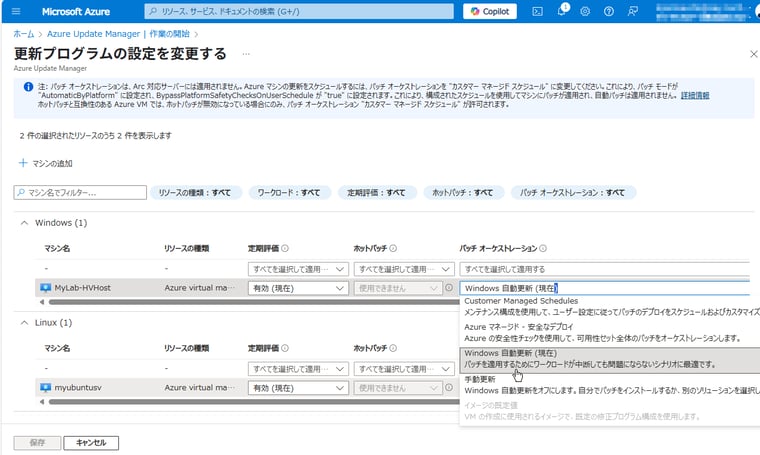Open Windows ホットパッチ apply-all dropdown
760x455 pixels.
404,269
